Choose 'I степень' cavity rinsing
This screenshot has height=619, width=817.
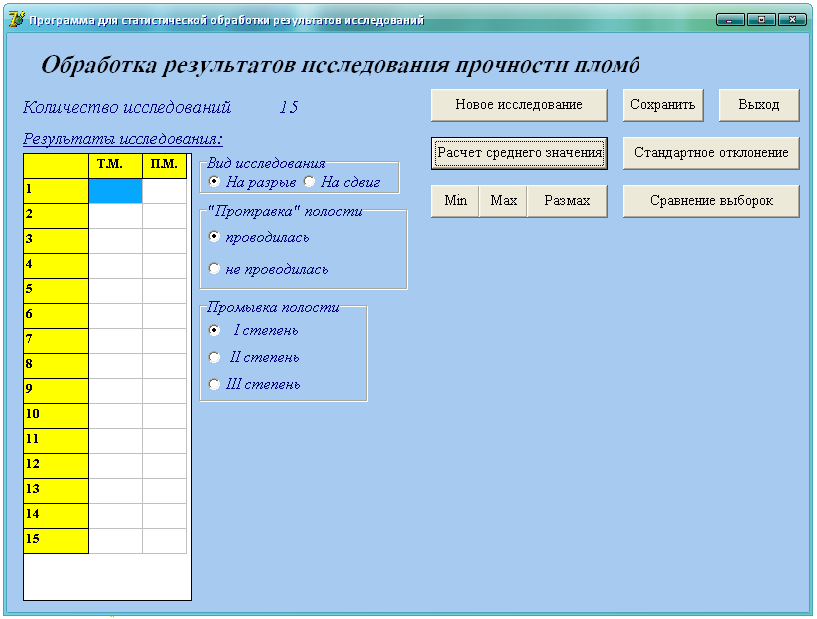pos(214,330)
